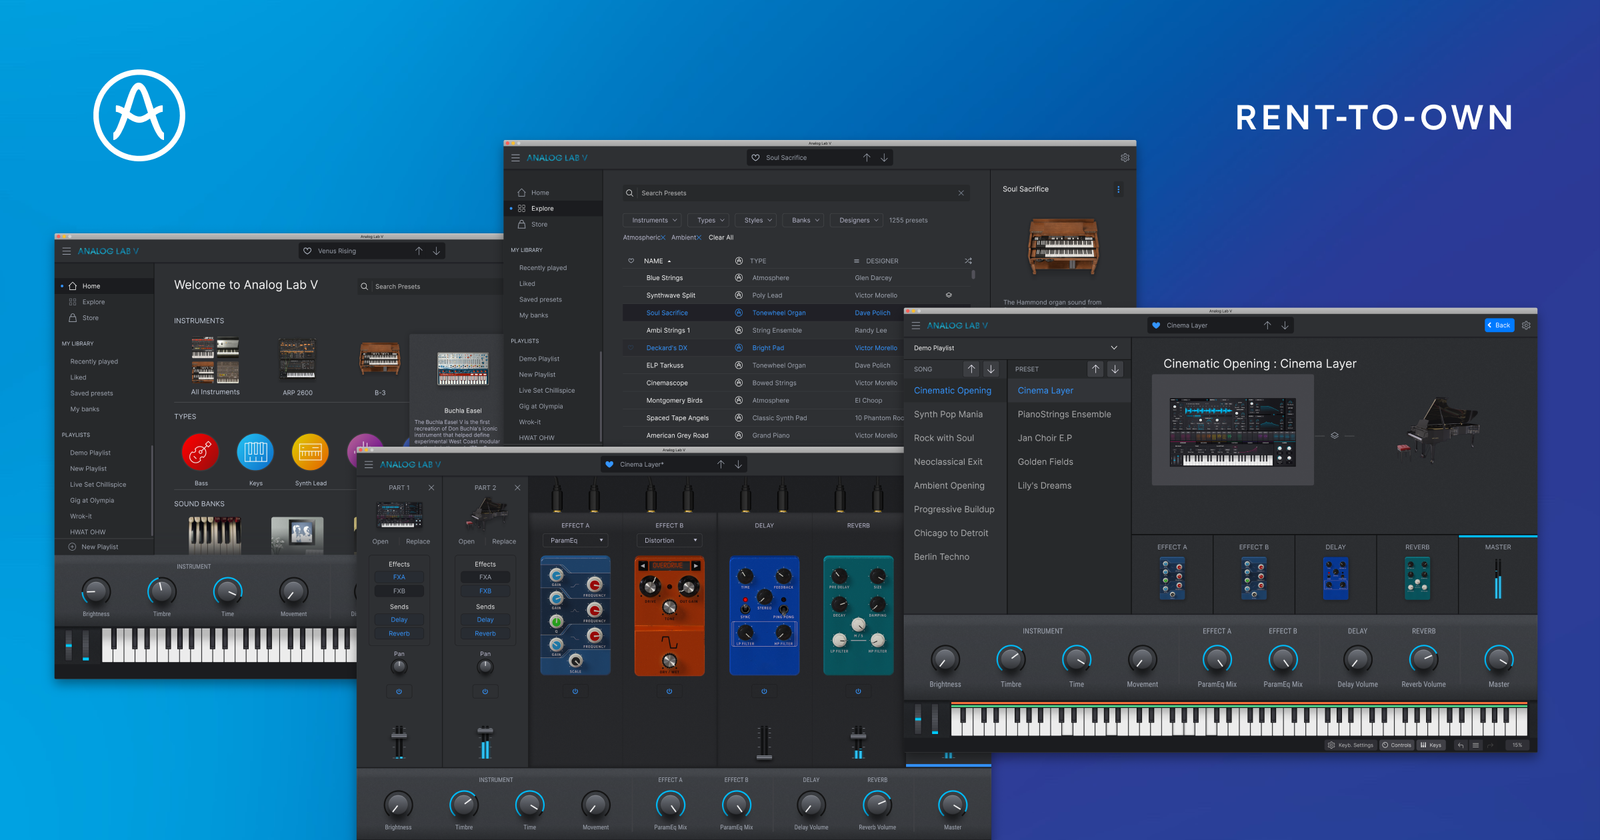Go to next preset after Soul Sacrifice
The width and height of the screenshot is (1600, 840).
click(x=884, y=158)
